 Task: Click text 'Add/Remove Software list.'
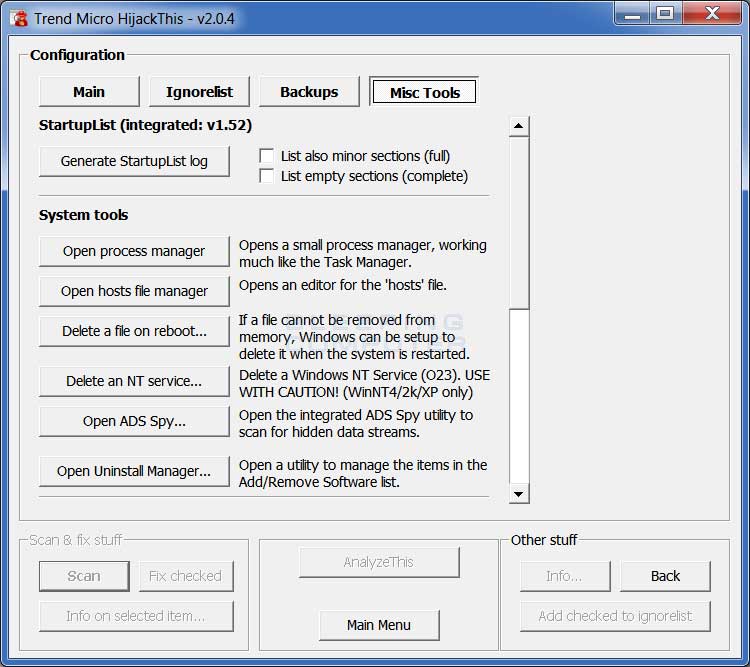pos(319,482)
